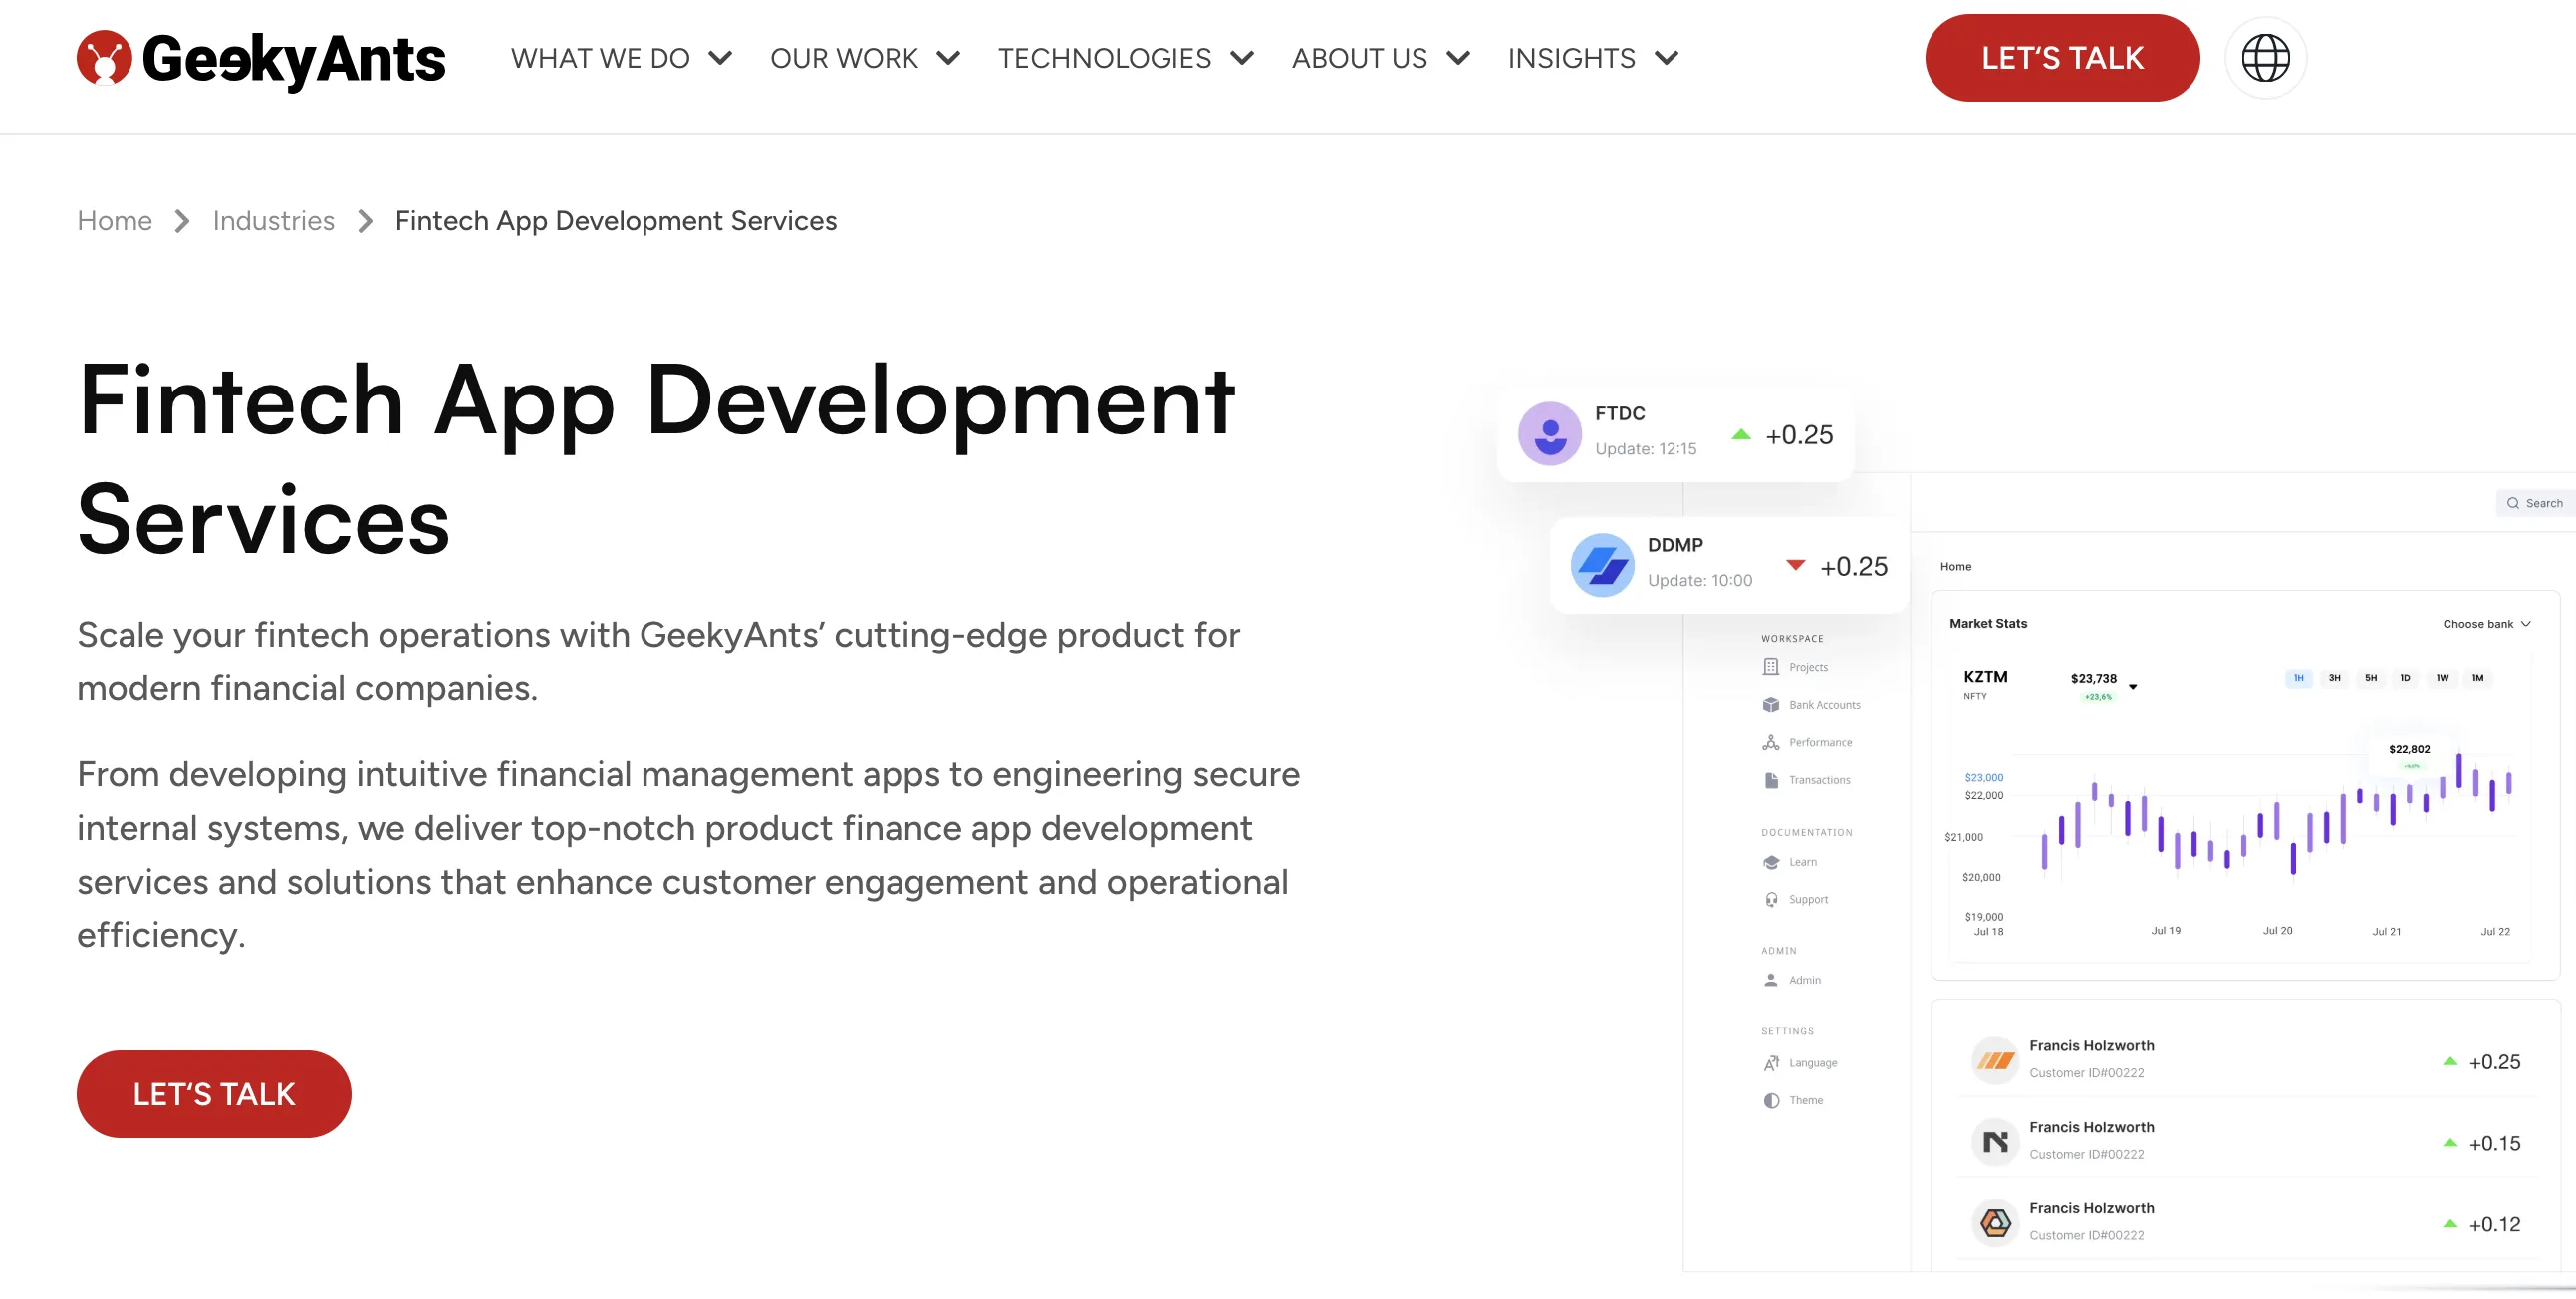Viewport: 2576px width, 1299px height.
Task: Click the GeekyAnts wordmark
Action: coord(294,60)
